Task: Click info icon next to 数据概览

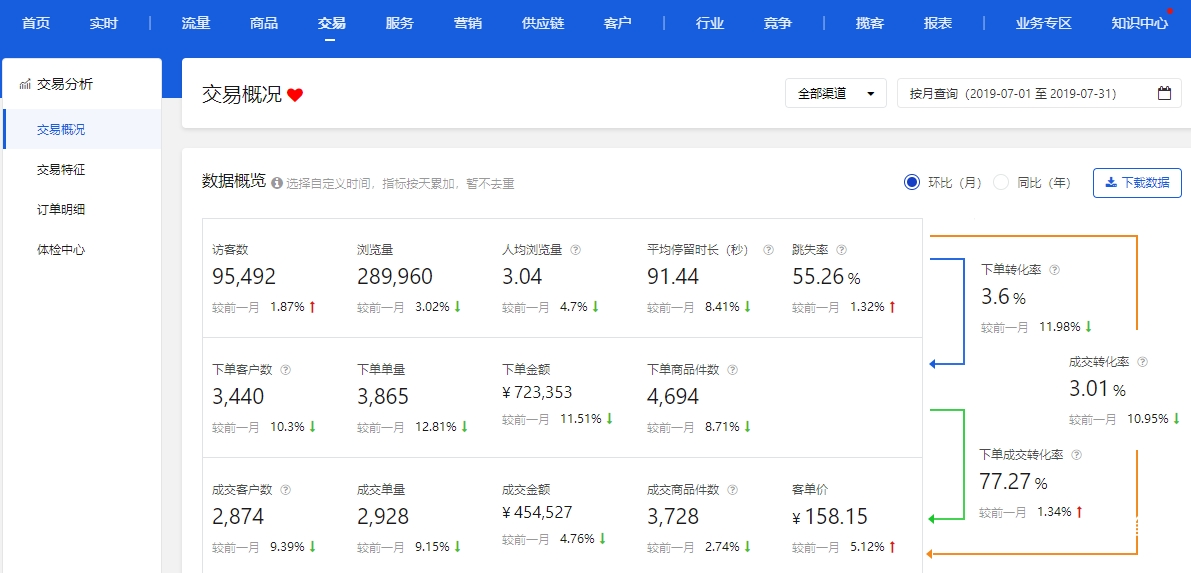Action: click(277, 183)
